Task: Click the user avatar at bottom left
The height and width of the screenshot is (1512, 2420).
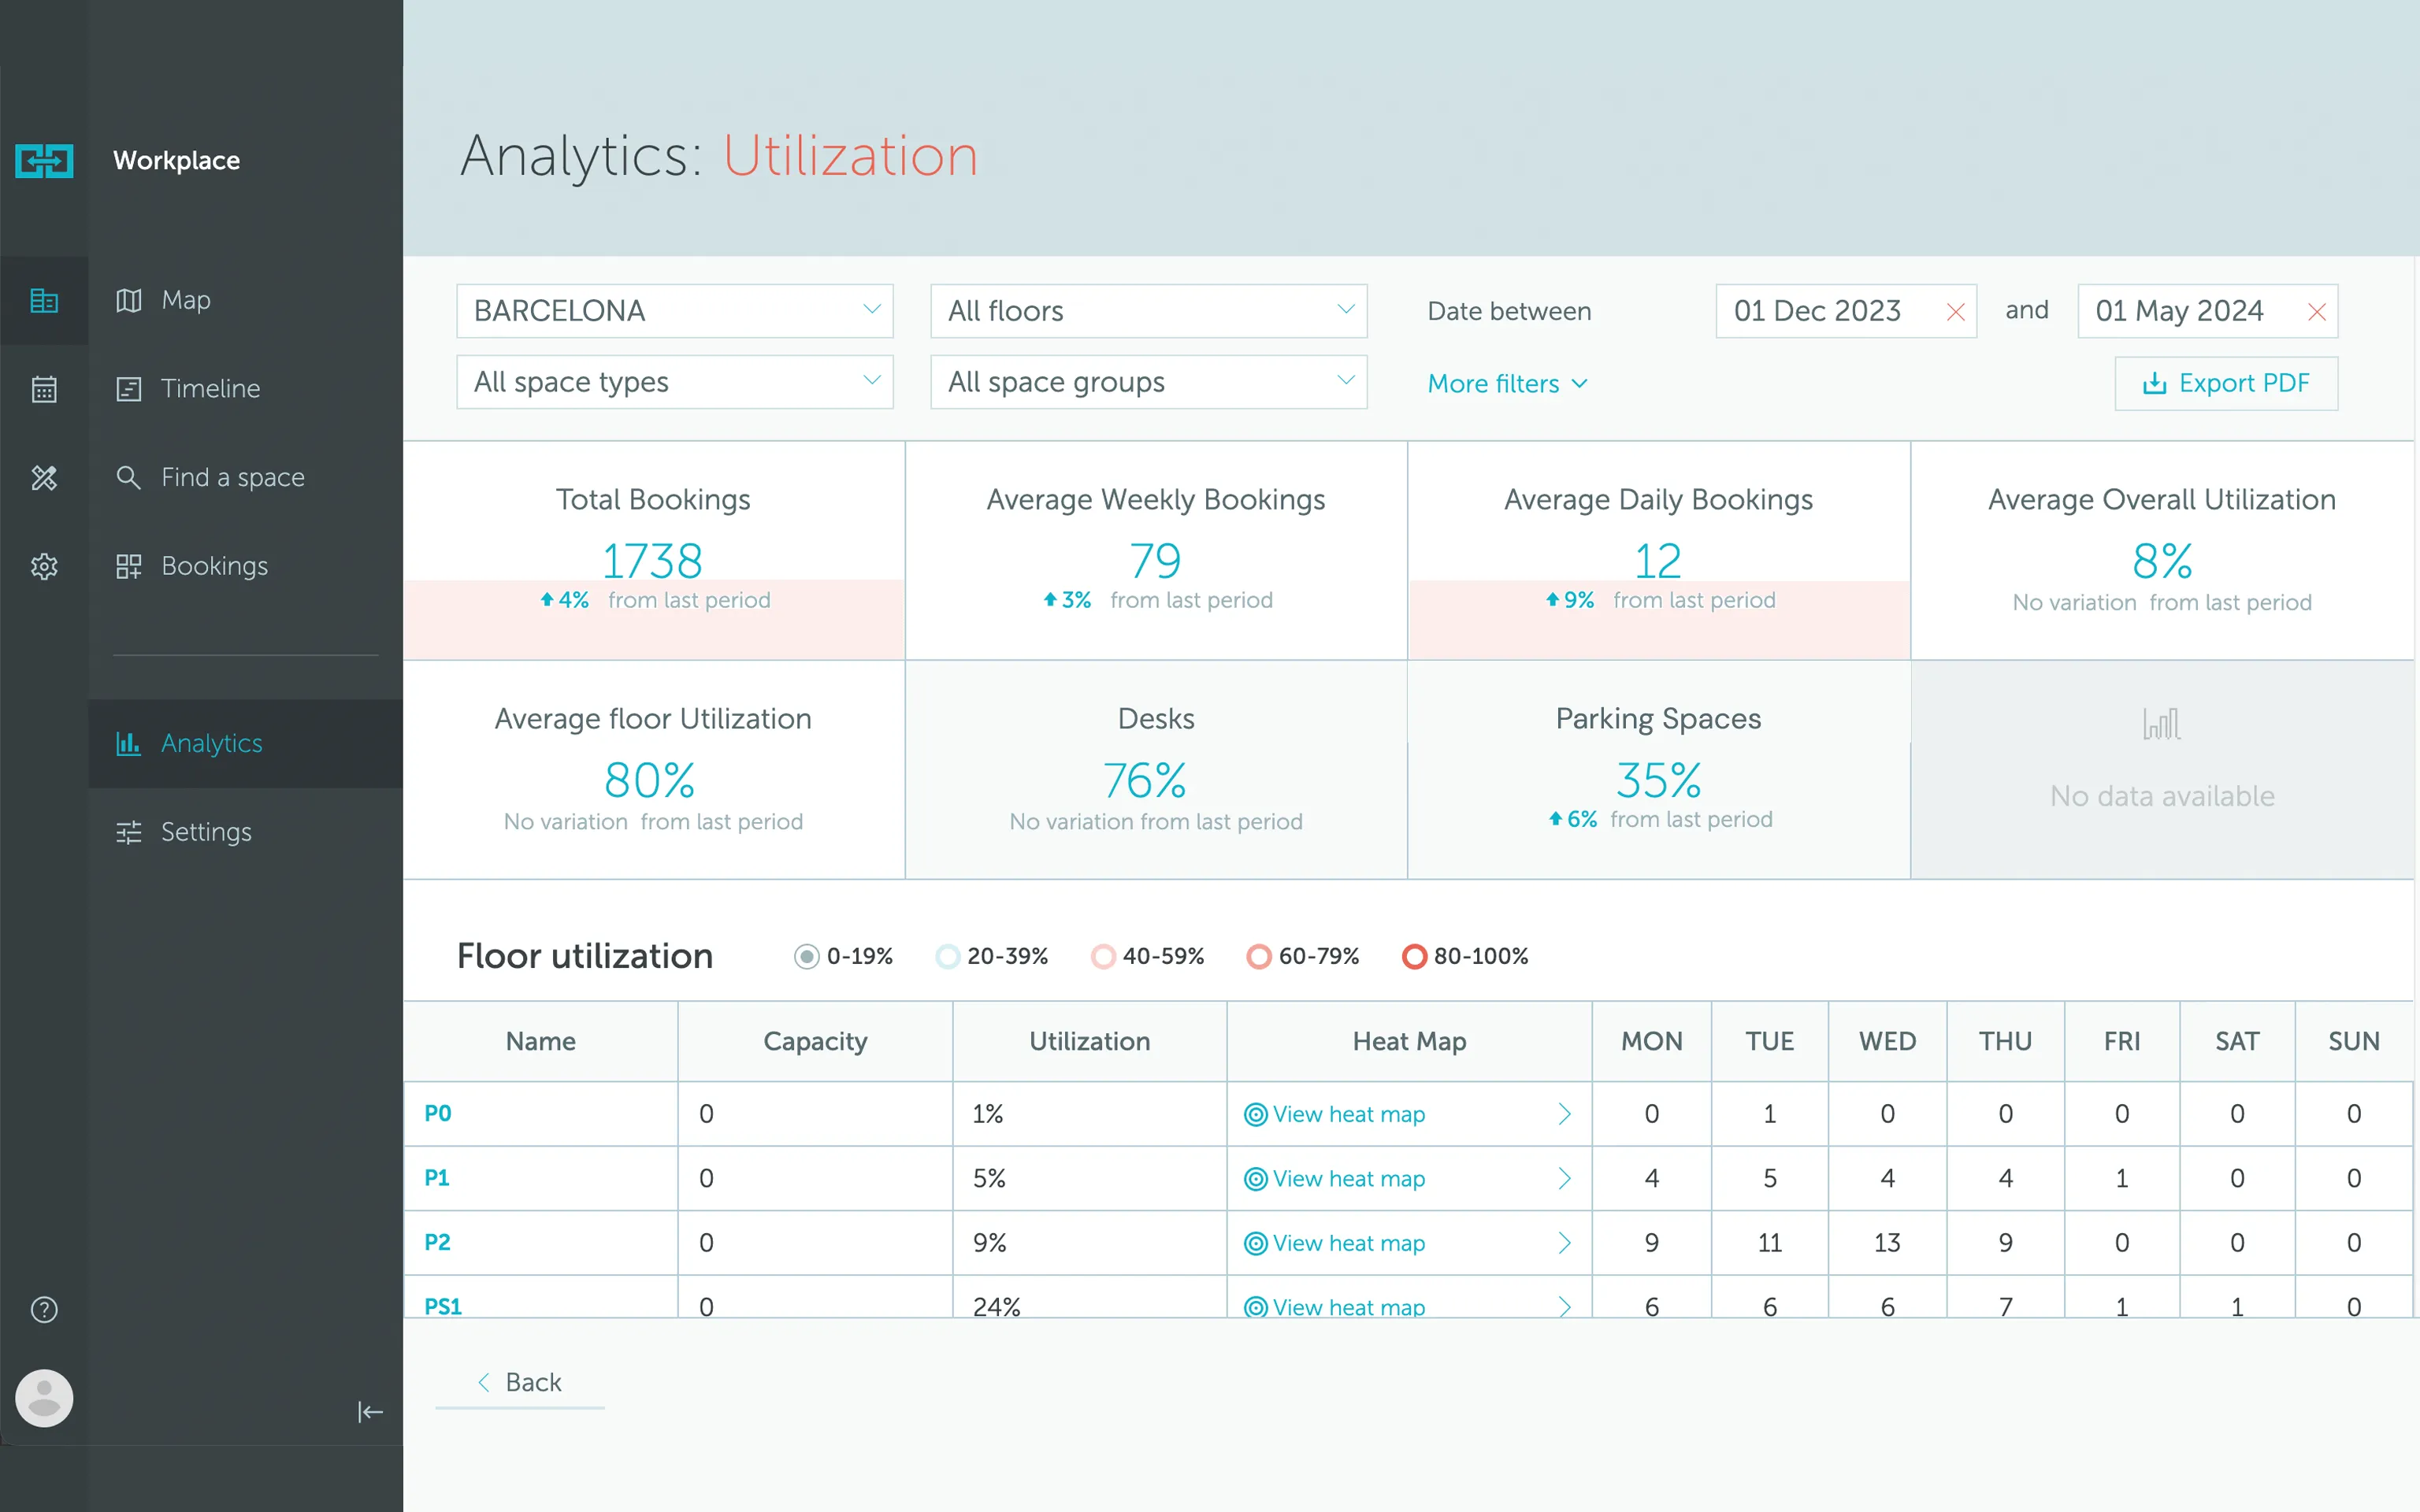Action: tap(44, 1398)
